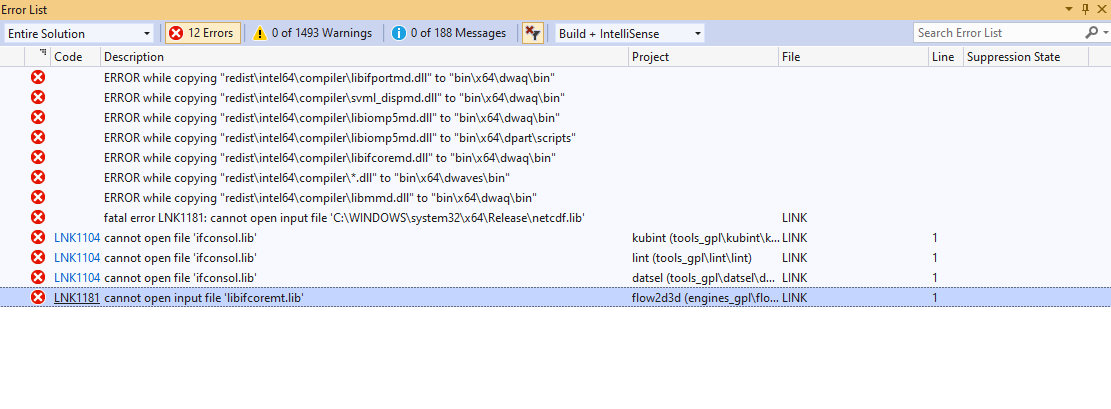Toggle the Messages filter button

click(x=449, y=33)
